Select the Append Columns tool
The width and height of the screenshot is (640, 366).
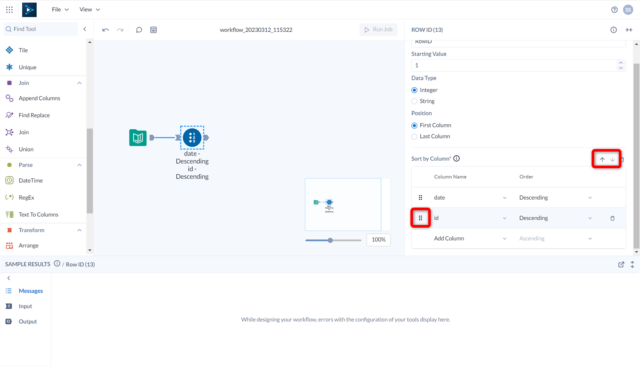39,98
